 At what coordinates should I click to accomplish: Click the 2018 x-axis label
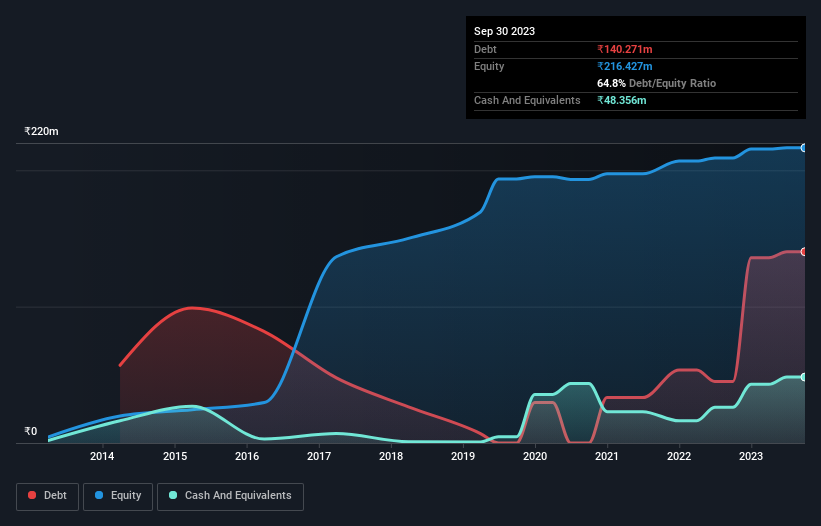(x=391, y=456)
